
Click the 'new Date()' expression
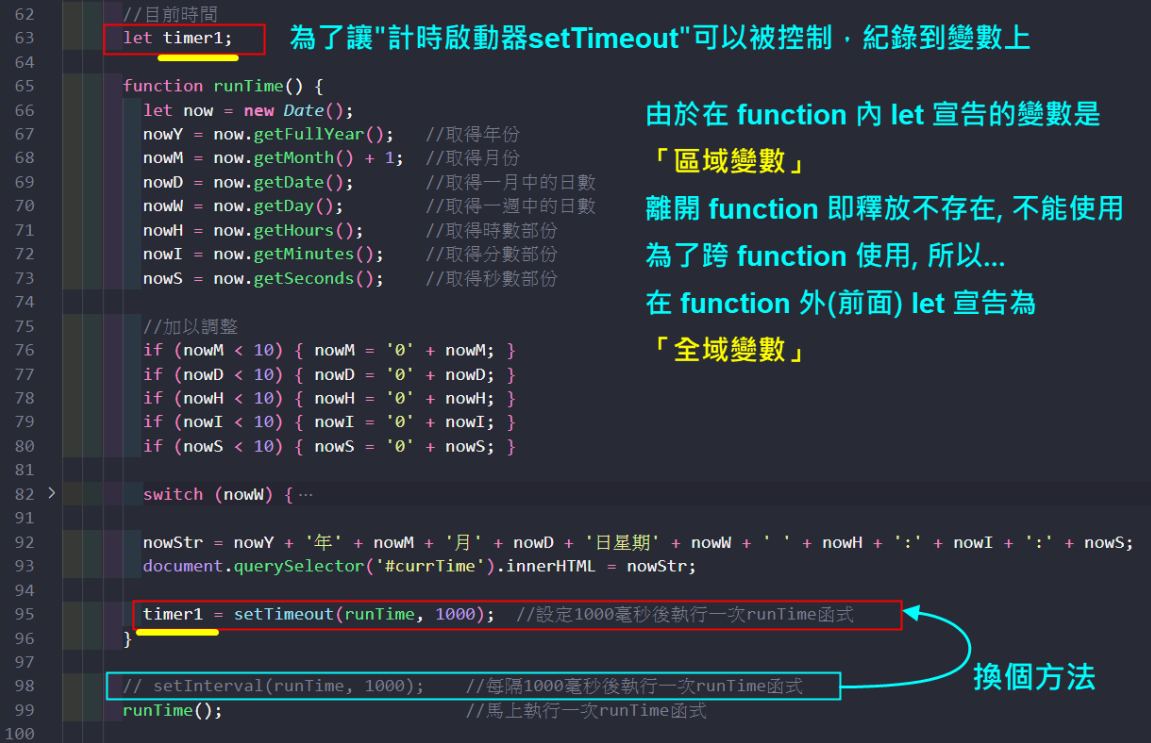298,110
